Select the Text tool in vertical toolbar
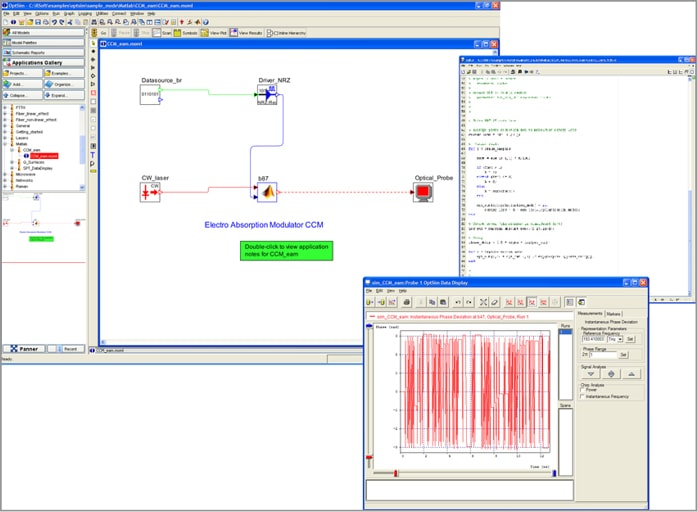The image size is (697, 512). (x=93, y=155)
